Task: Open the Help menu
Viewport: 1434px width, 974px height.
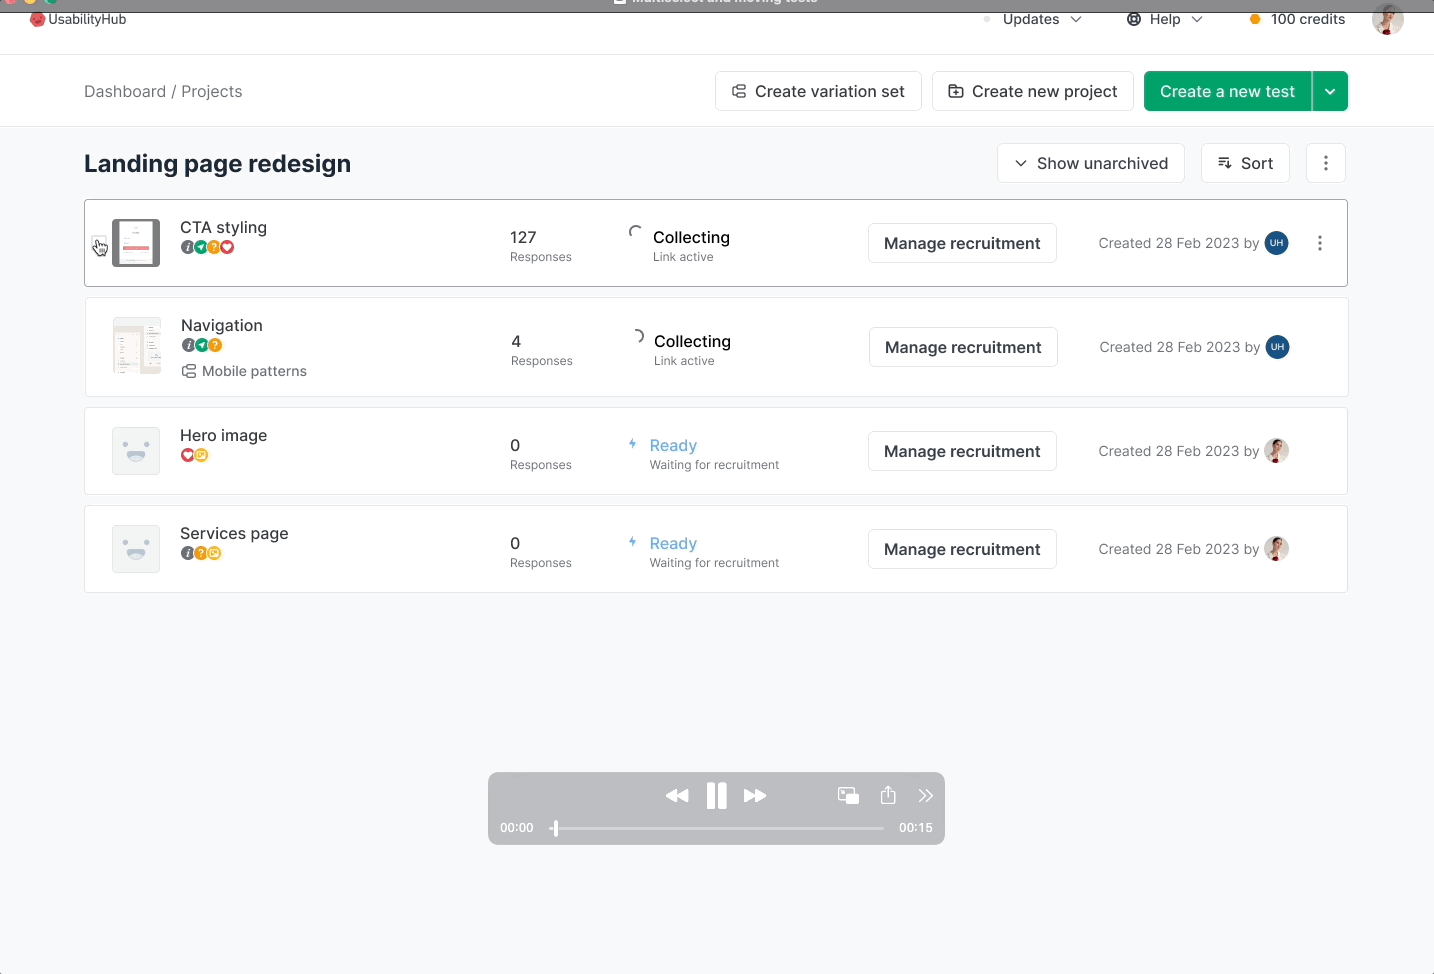Action: pyautogui.click(x=1165, y=19)
